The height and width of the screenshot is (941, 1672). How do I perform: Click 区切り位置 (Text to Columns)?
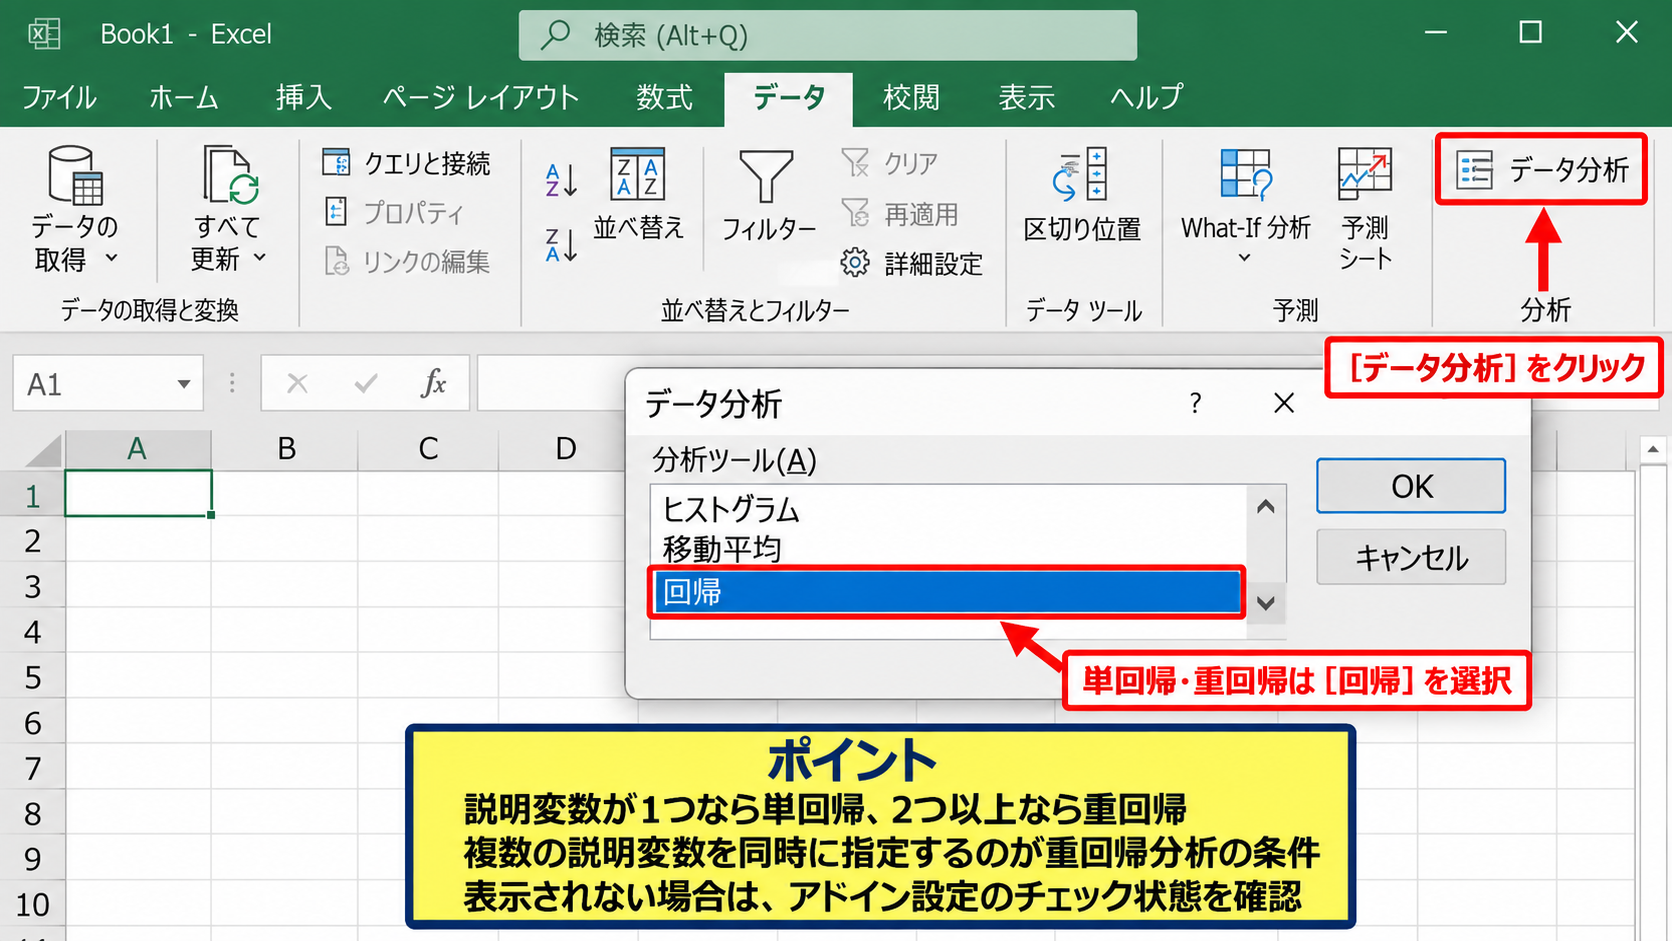pyautogui.click(x=1082, y=195)
